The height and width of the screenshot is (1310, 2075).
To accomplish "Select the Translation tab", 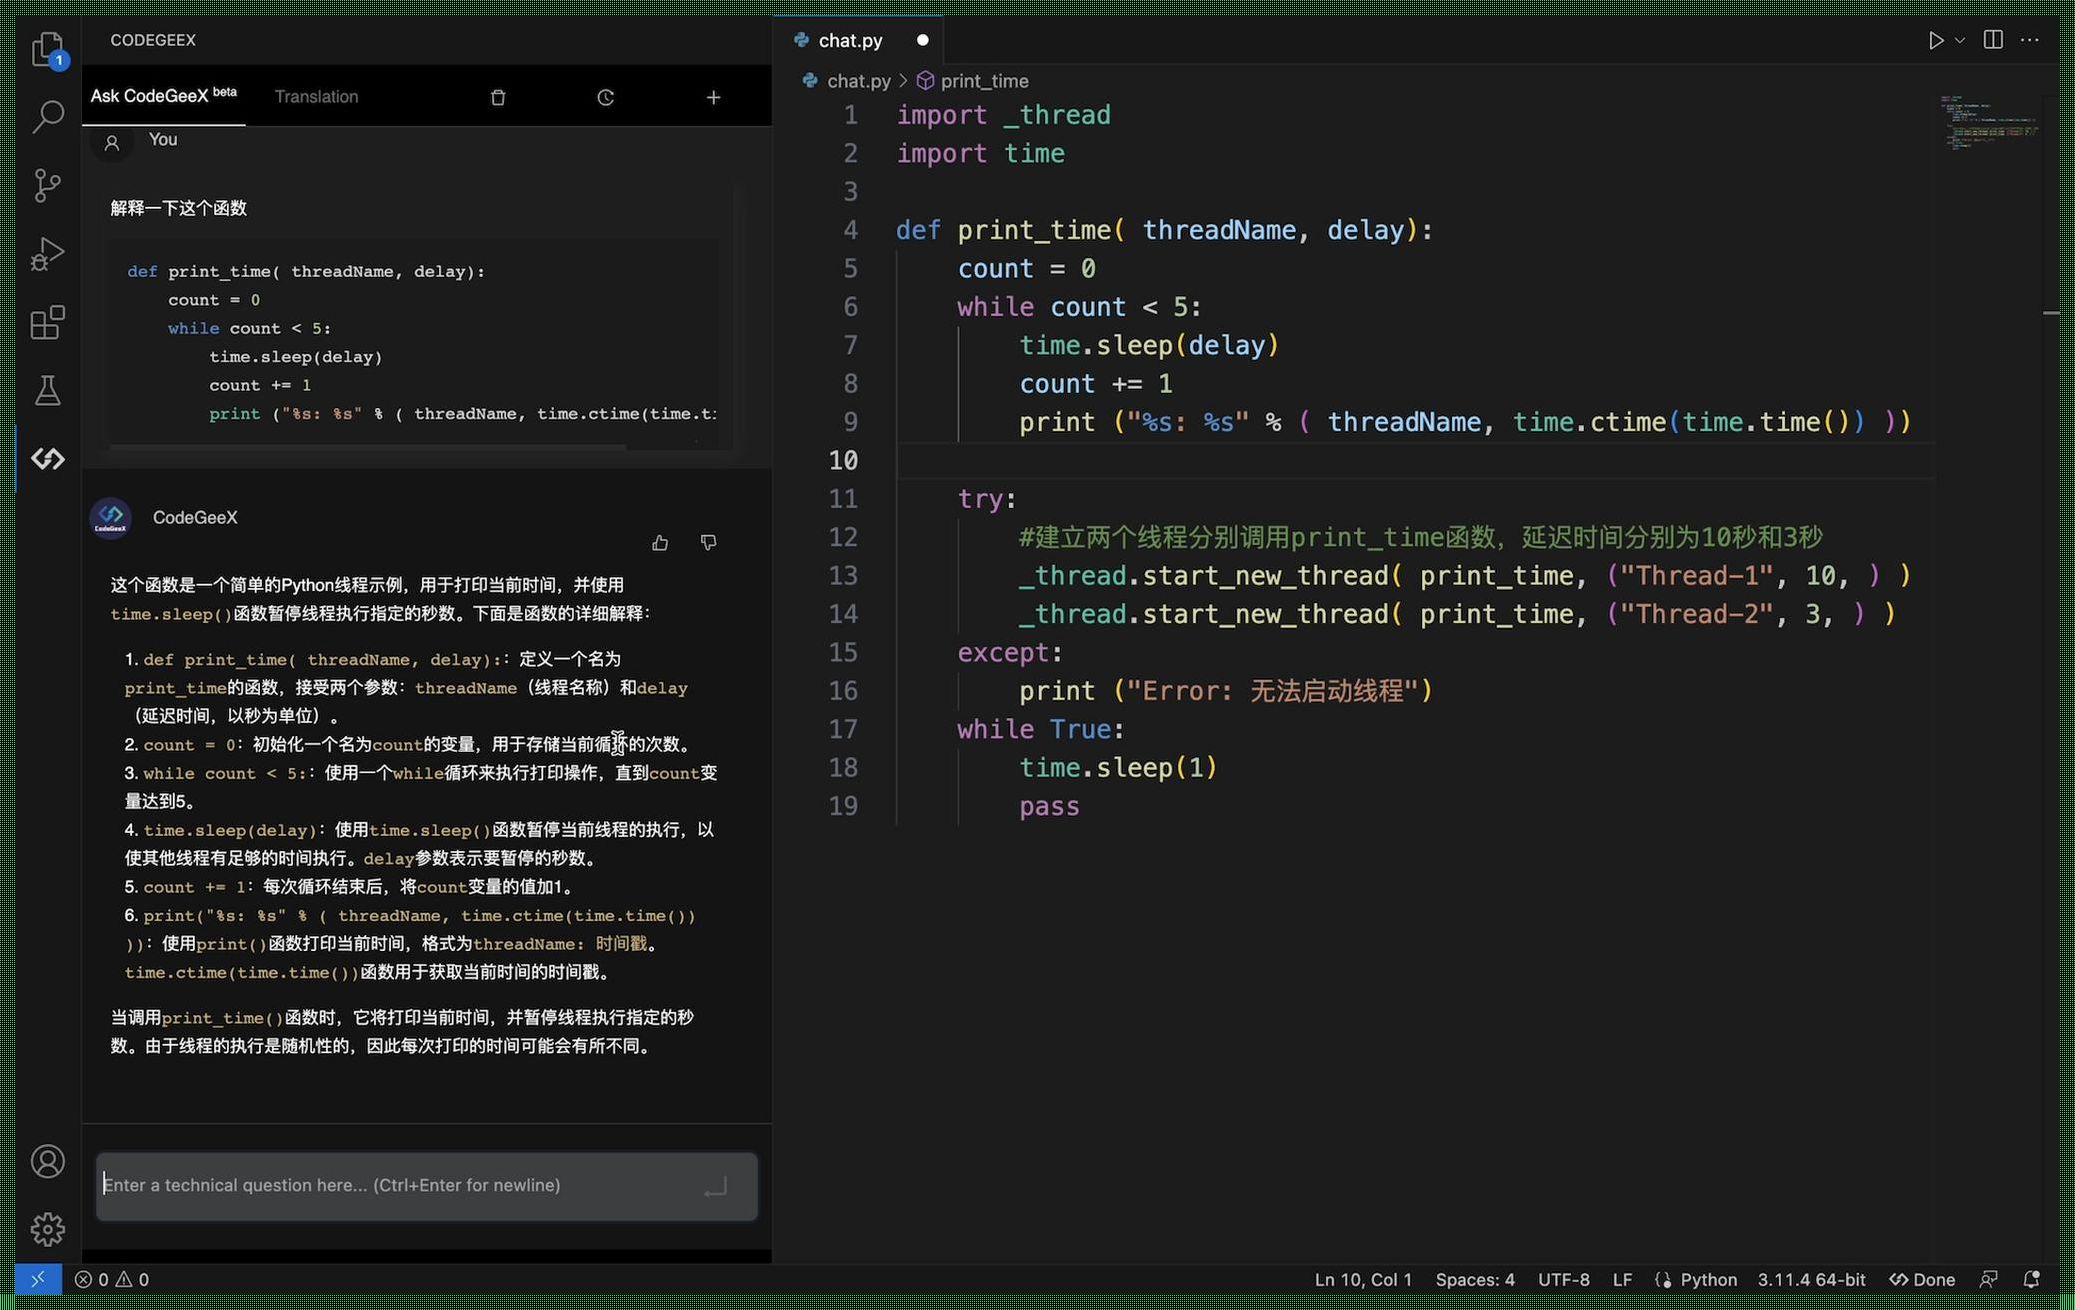I will click(317, 95).
